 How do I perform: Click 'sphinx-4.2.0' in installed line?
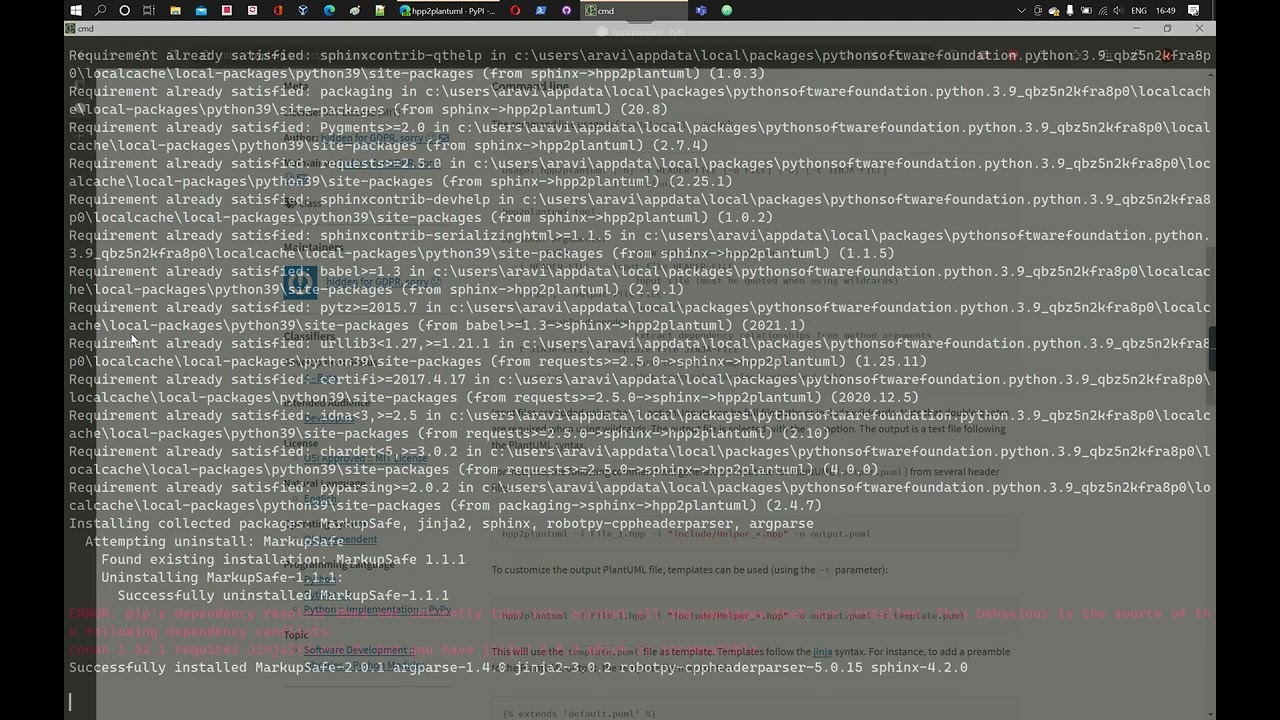click(919, 667)
